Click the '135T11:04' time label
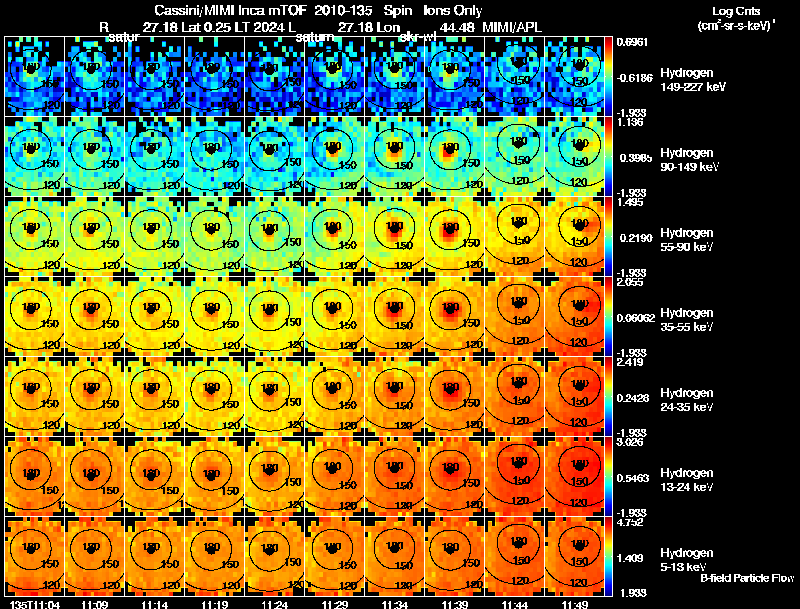The height and width of the screenshot is (609, 800). tap(35, 604)
